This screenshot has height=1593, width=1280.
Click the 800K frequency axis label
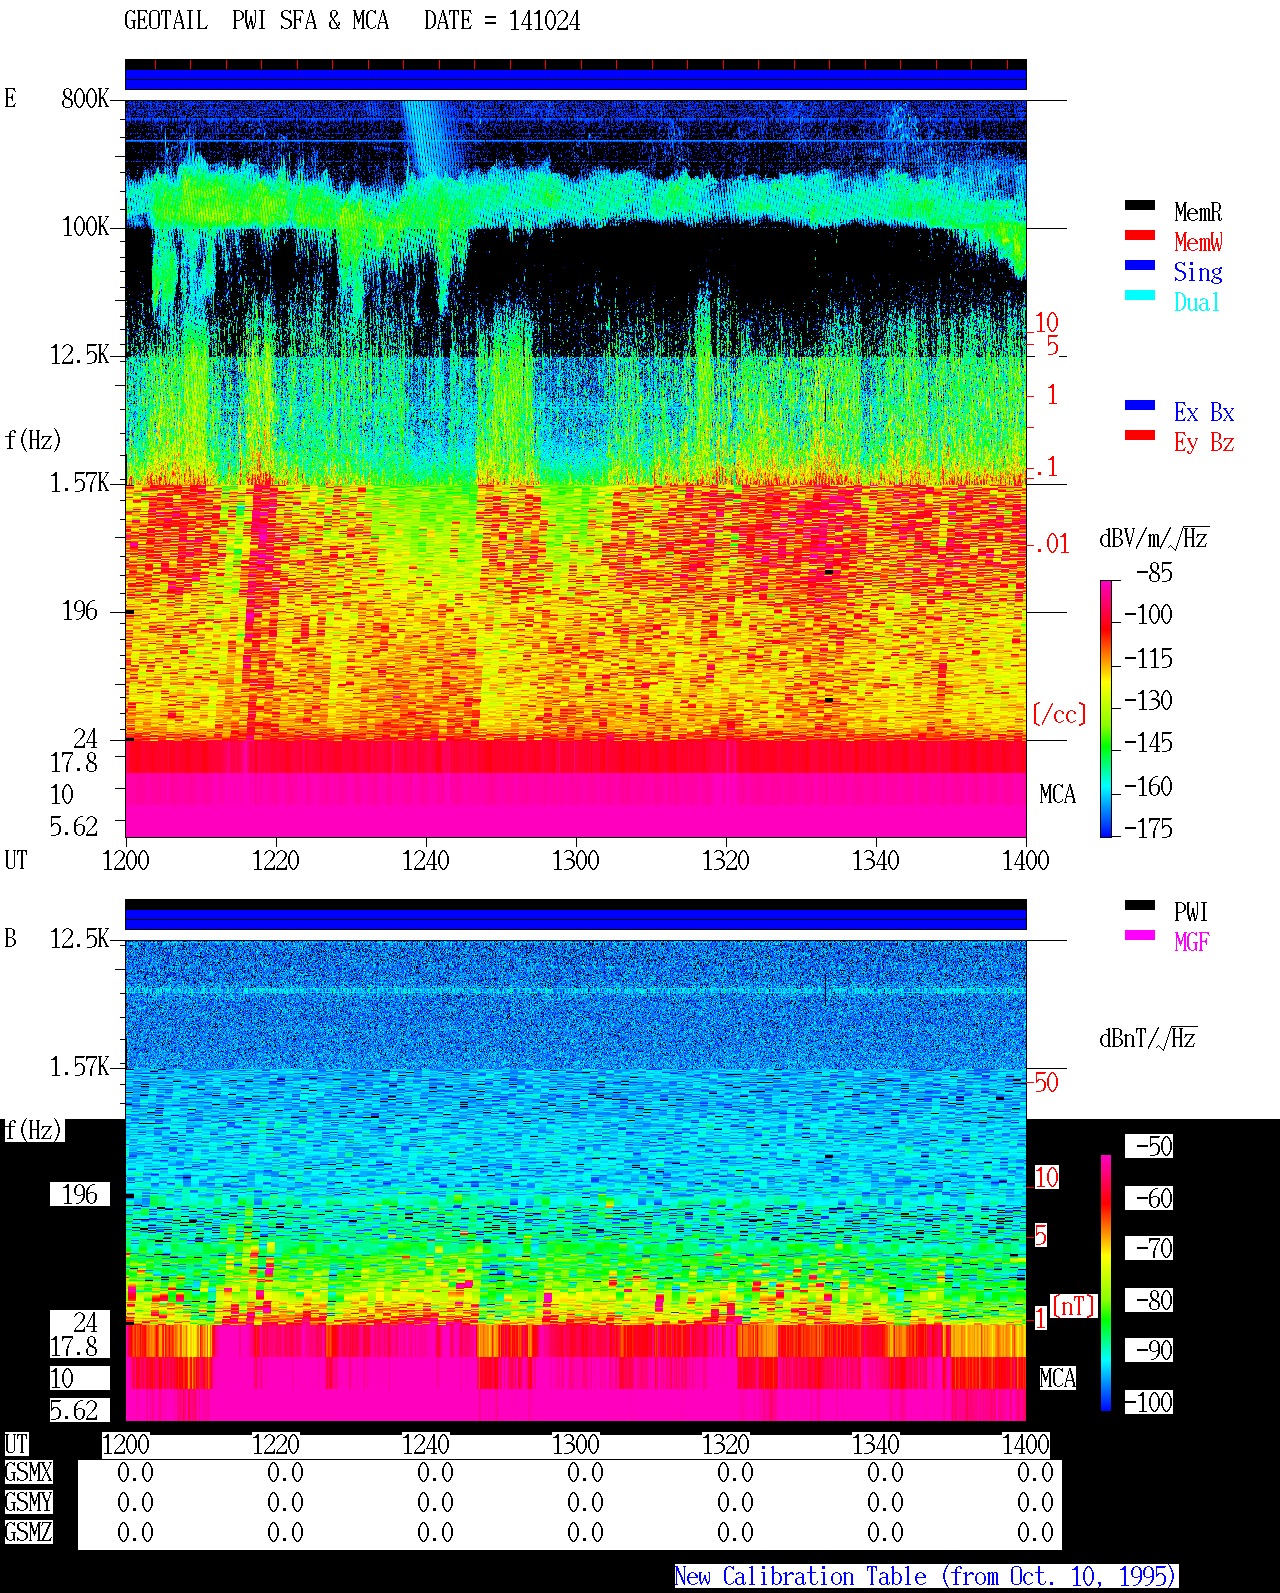(85, 99)
